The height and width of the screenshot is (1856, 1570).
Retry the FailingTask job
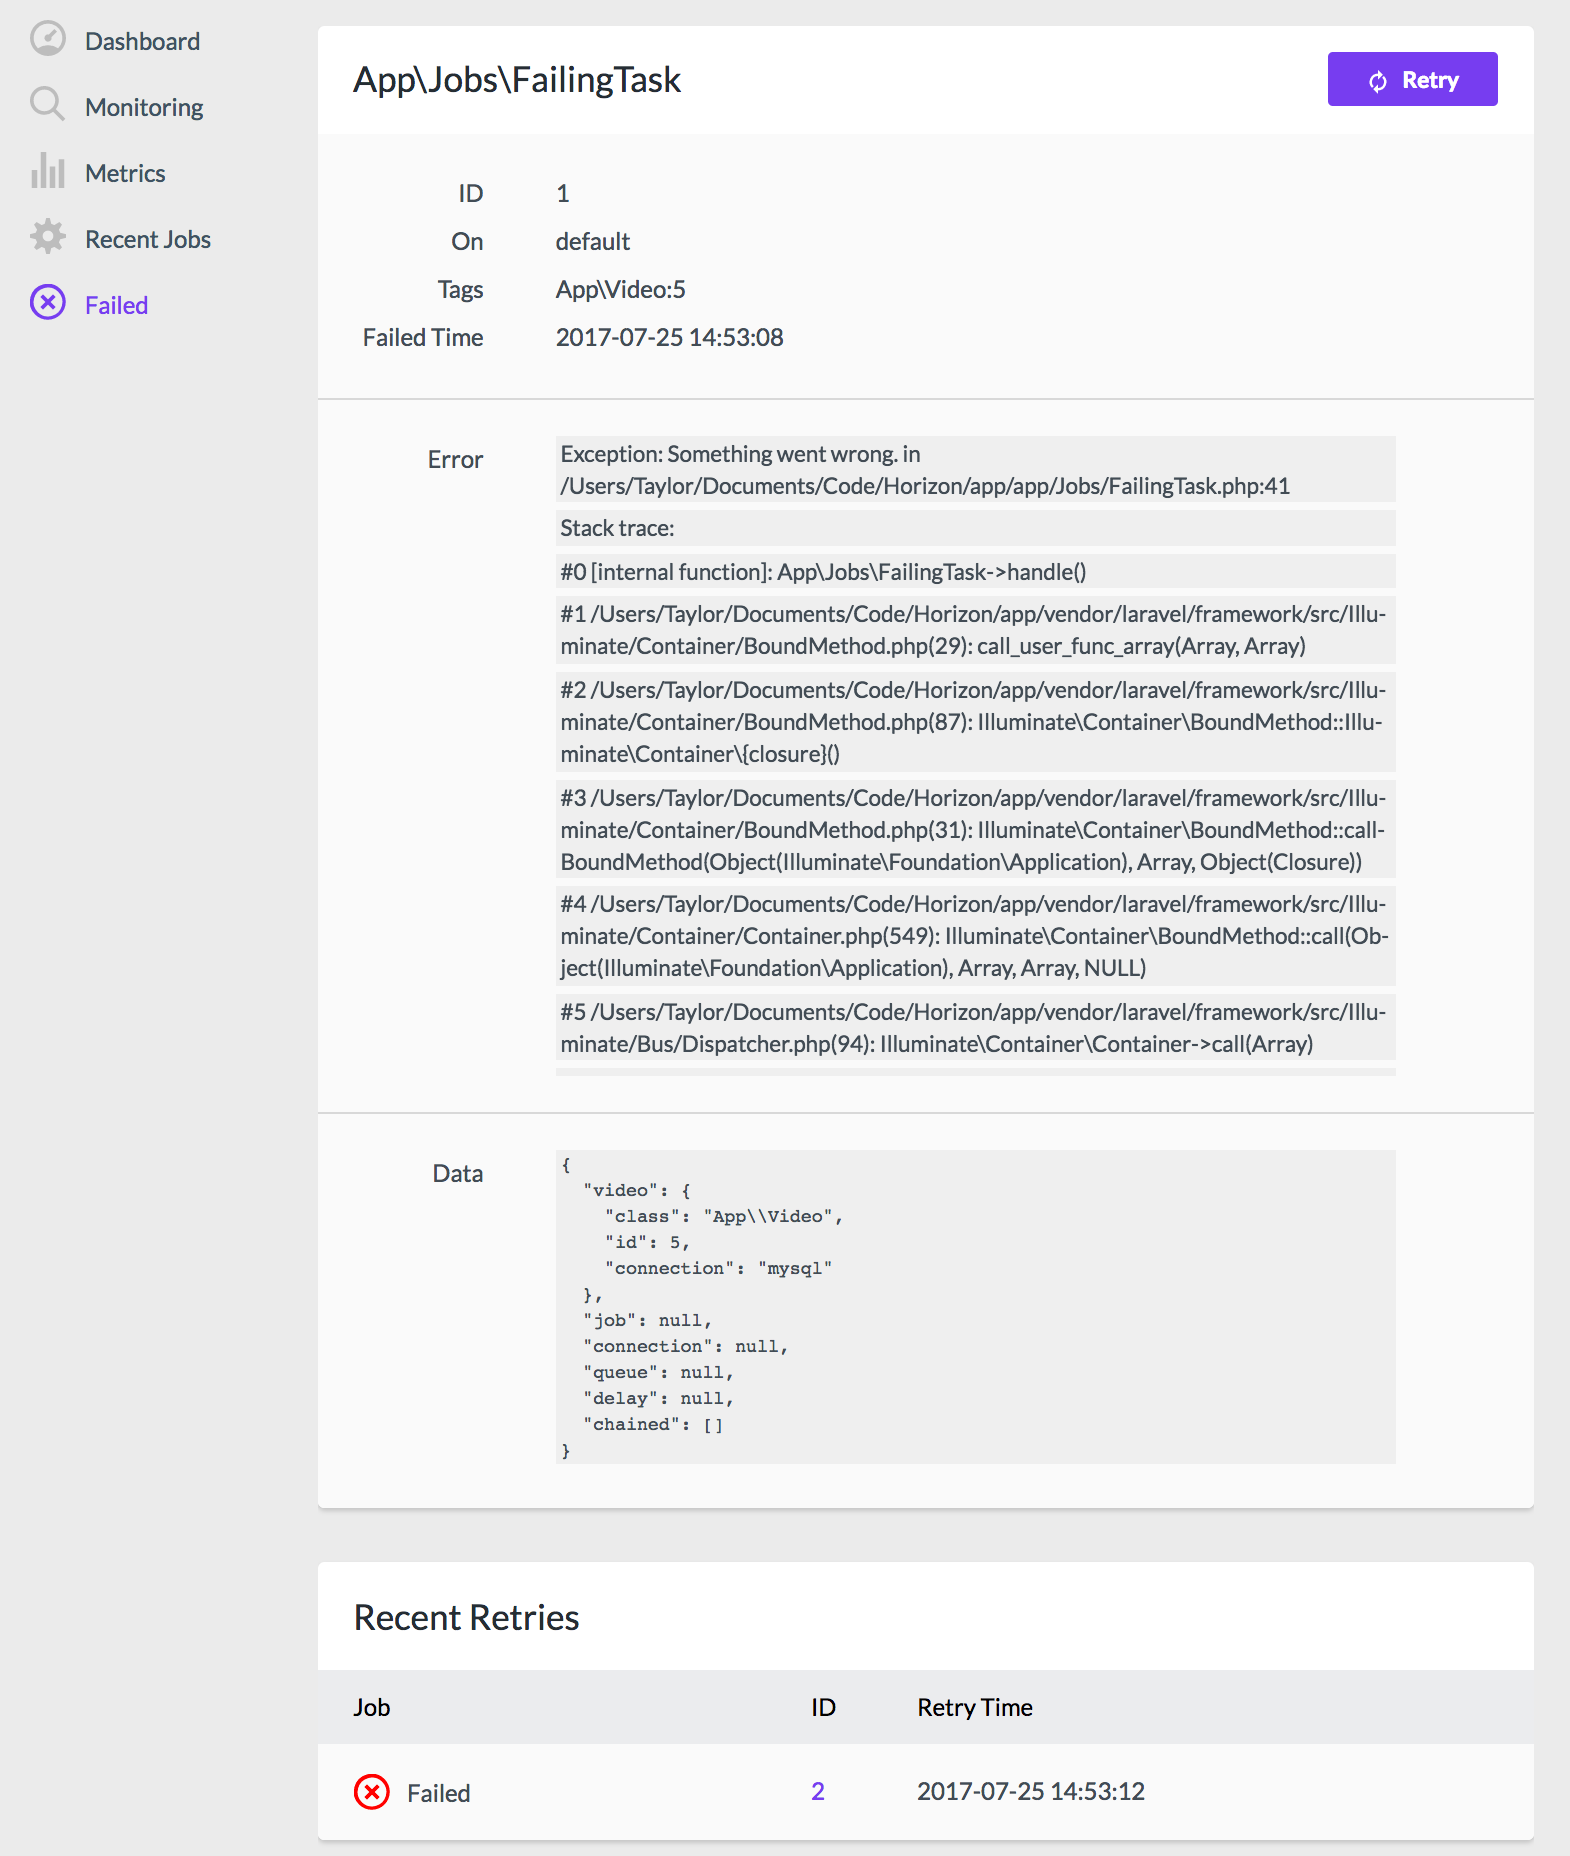[x=1412, y=79]
